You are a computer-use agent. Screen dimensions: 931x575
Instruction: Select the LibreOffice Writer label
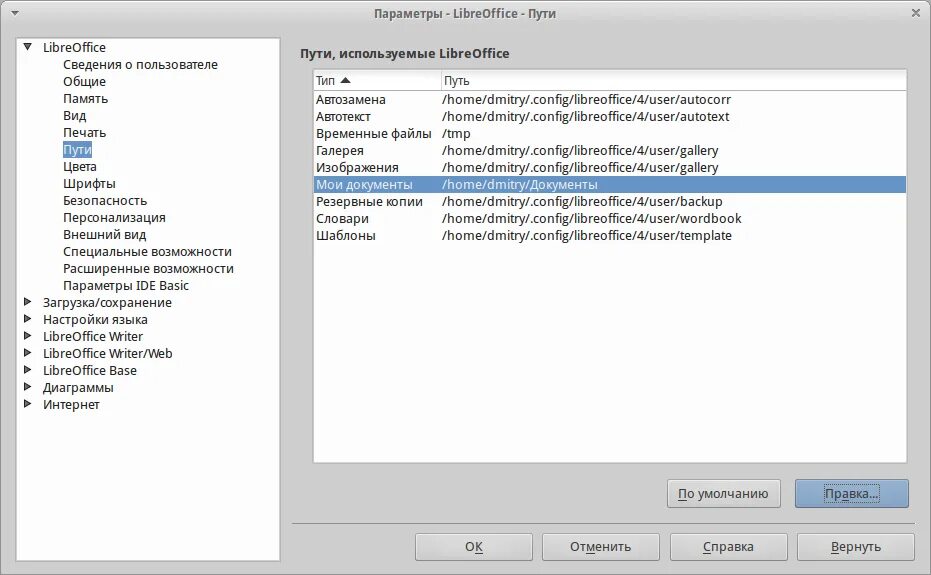[93, 336]
